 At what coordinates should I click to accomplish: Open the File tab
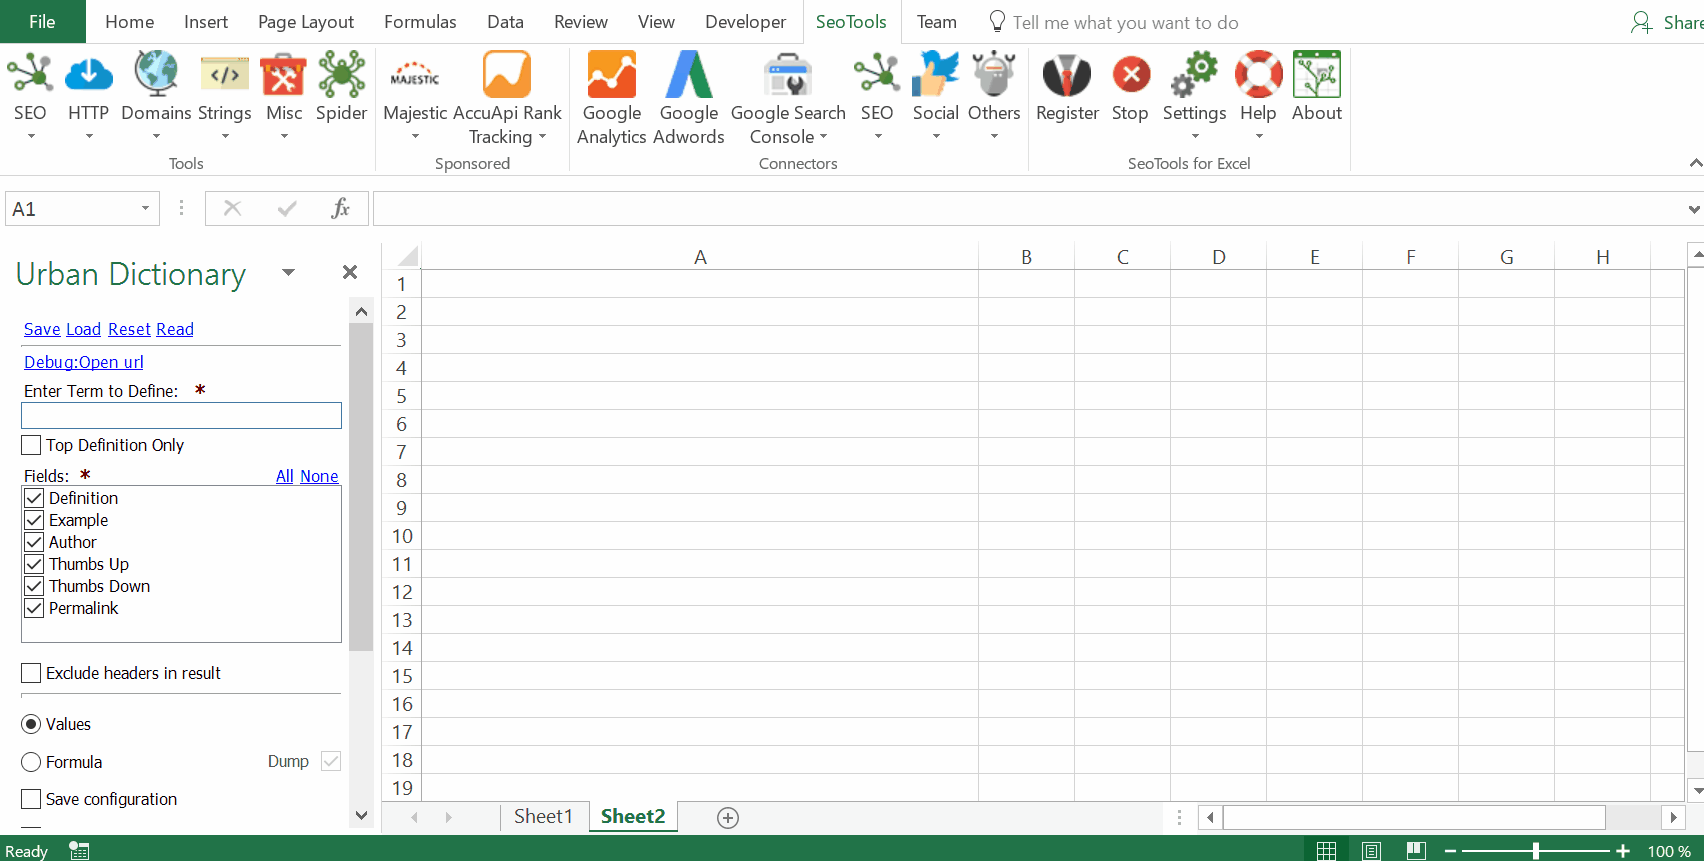pos(42,22)
